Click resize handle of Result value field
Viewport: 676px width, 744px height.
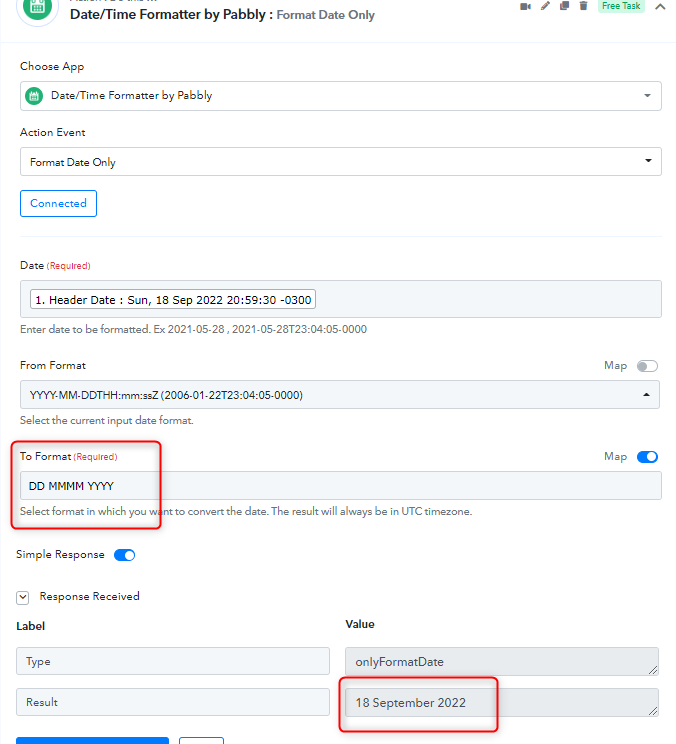[x=653, y=711]
